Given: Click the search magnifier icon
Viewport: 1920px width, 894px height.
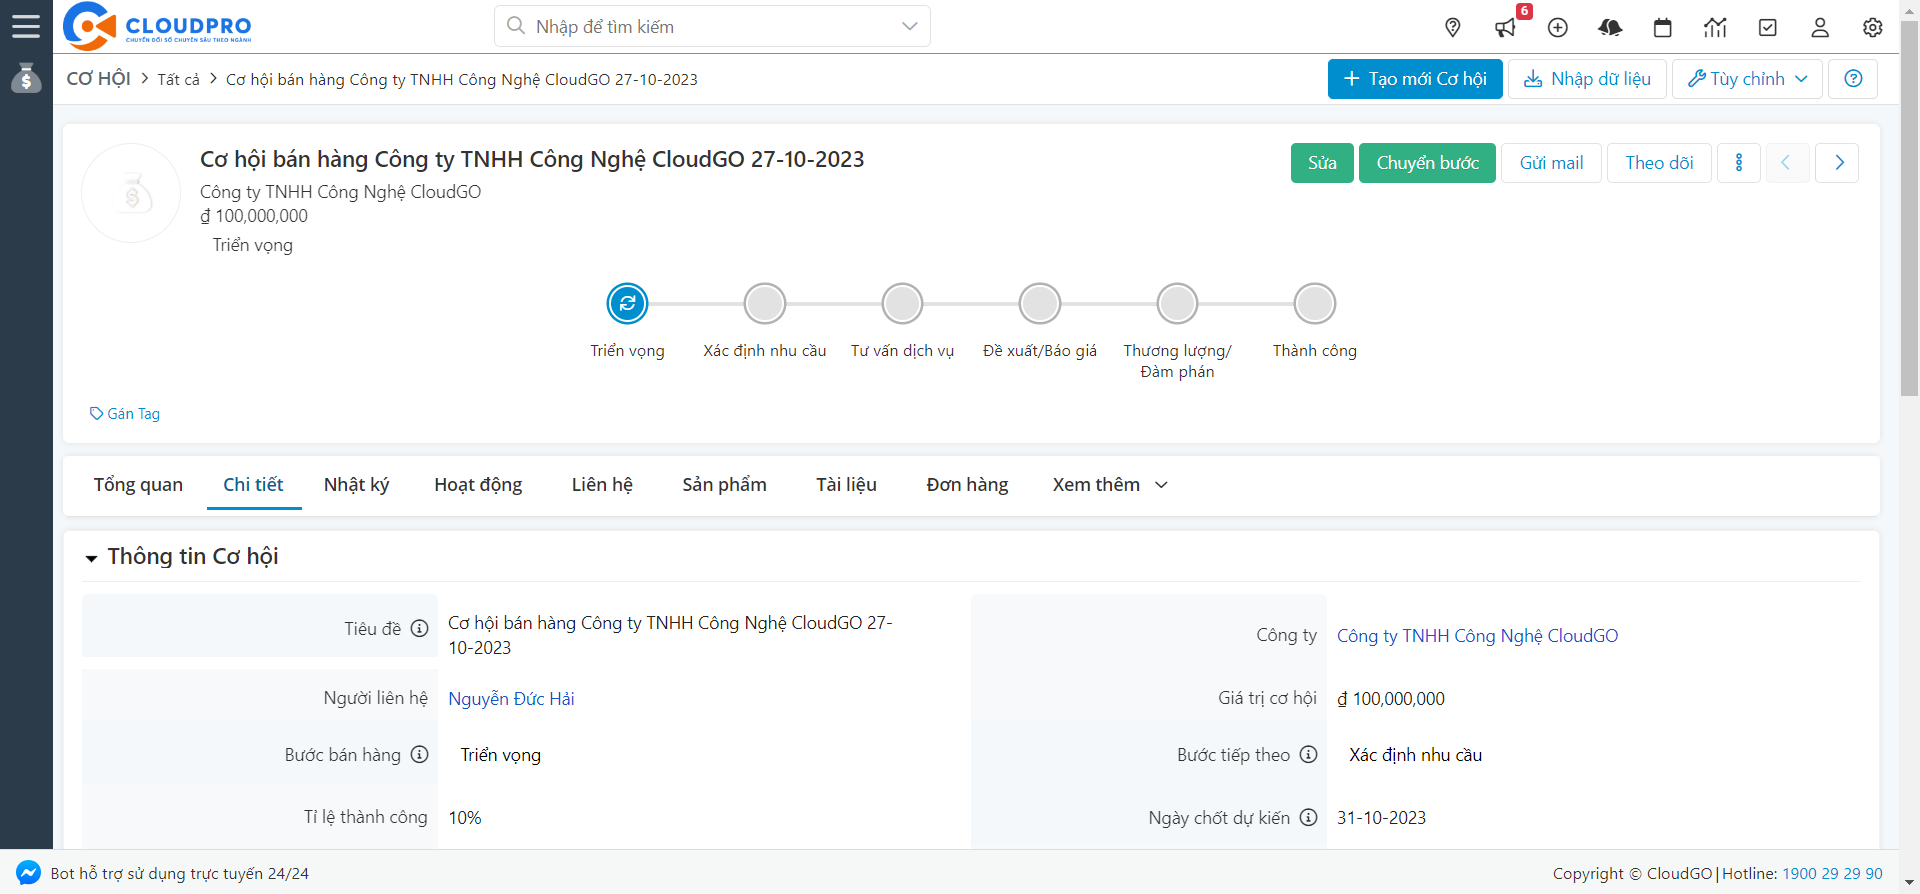Looking at the screenshot, I should pyautogui.click(x=516, y=26).
